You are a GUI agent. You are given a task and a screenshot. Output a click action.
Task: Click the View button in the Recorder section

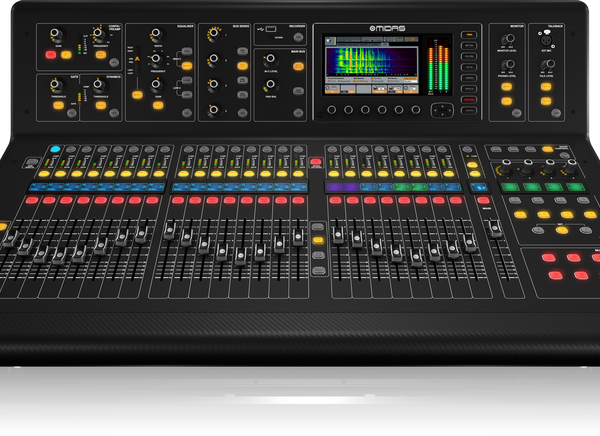298,37
